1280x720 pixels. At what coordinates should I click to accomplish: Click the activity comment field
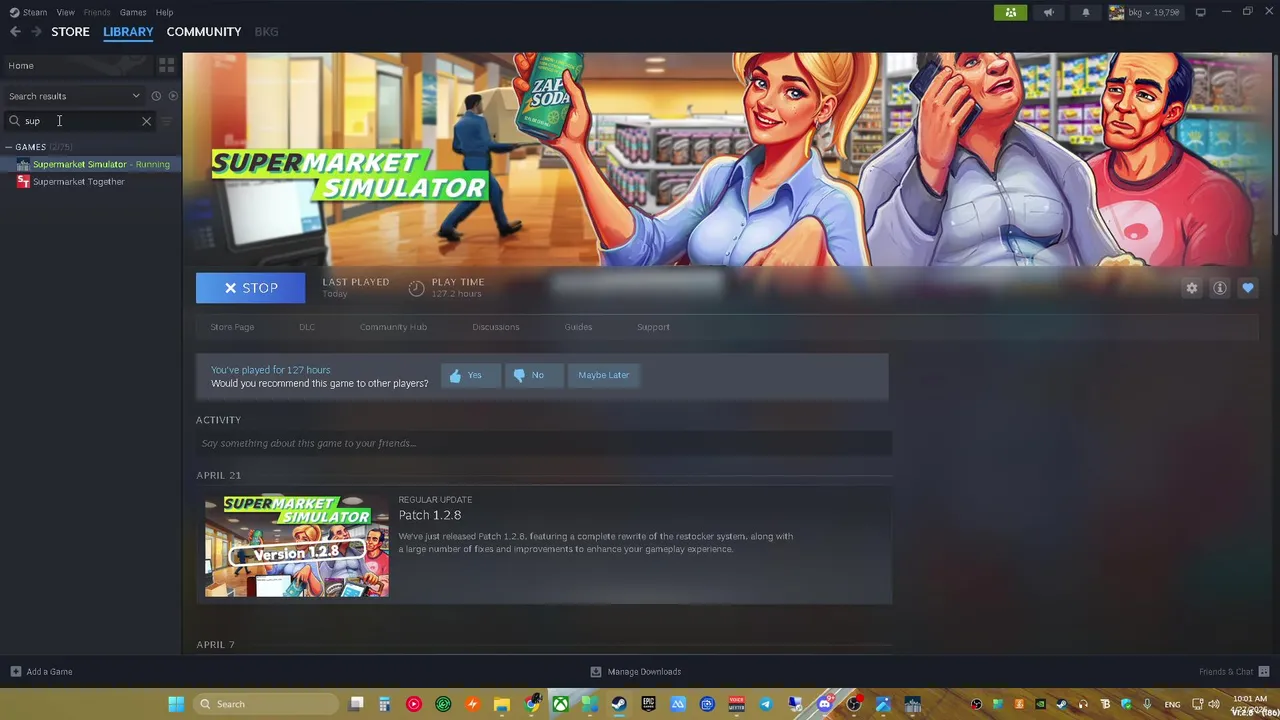543,443
